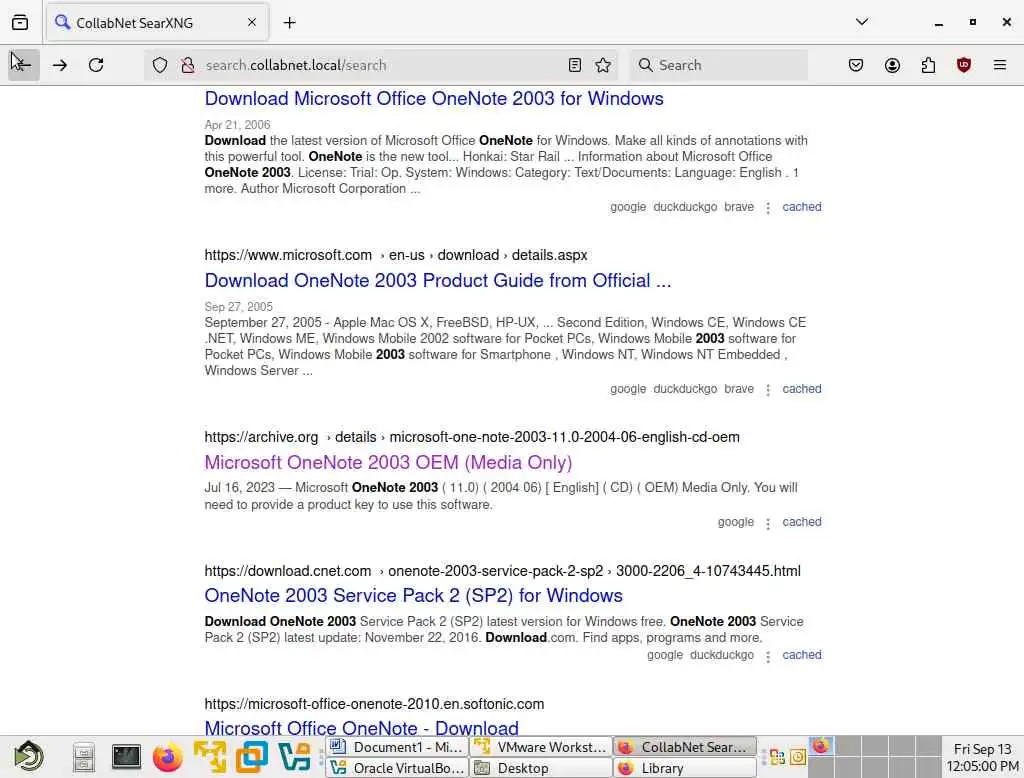
Task: Open cached link for first OneNote result
Action: (801, 207)
